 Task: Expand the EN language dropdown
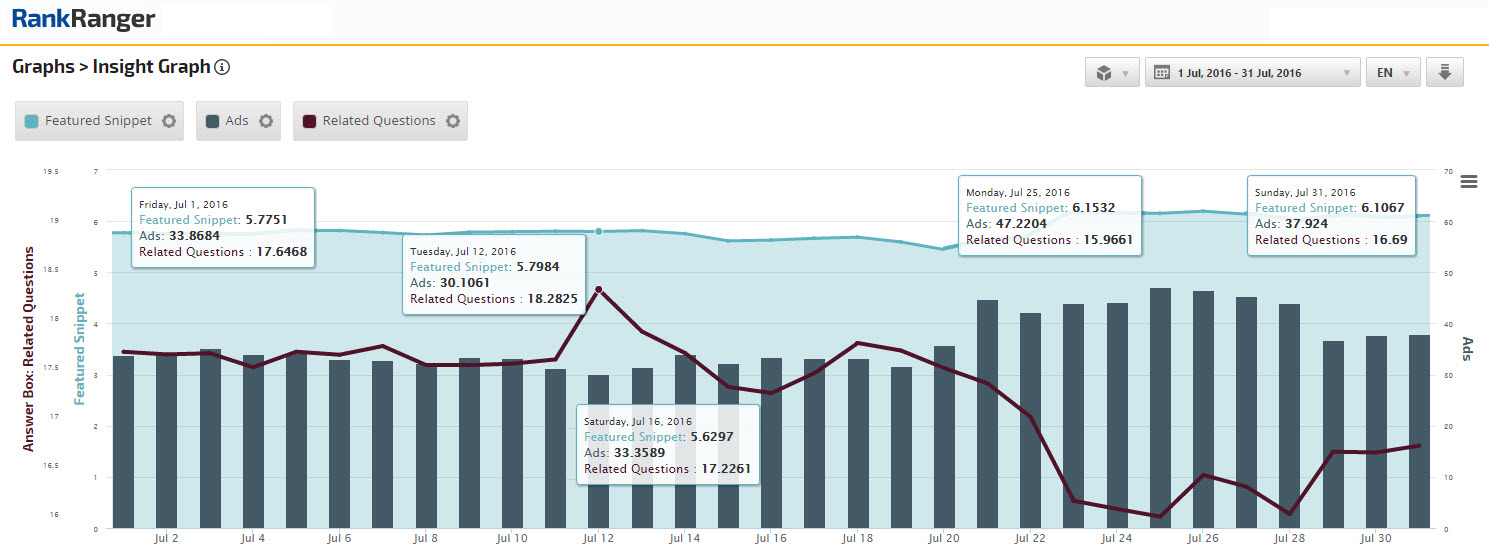1392,73
